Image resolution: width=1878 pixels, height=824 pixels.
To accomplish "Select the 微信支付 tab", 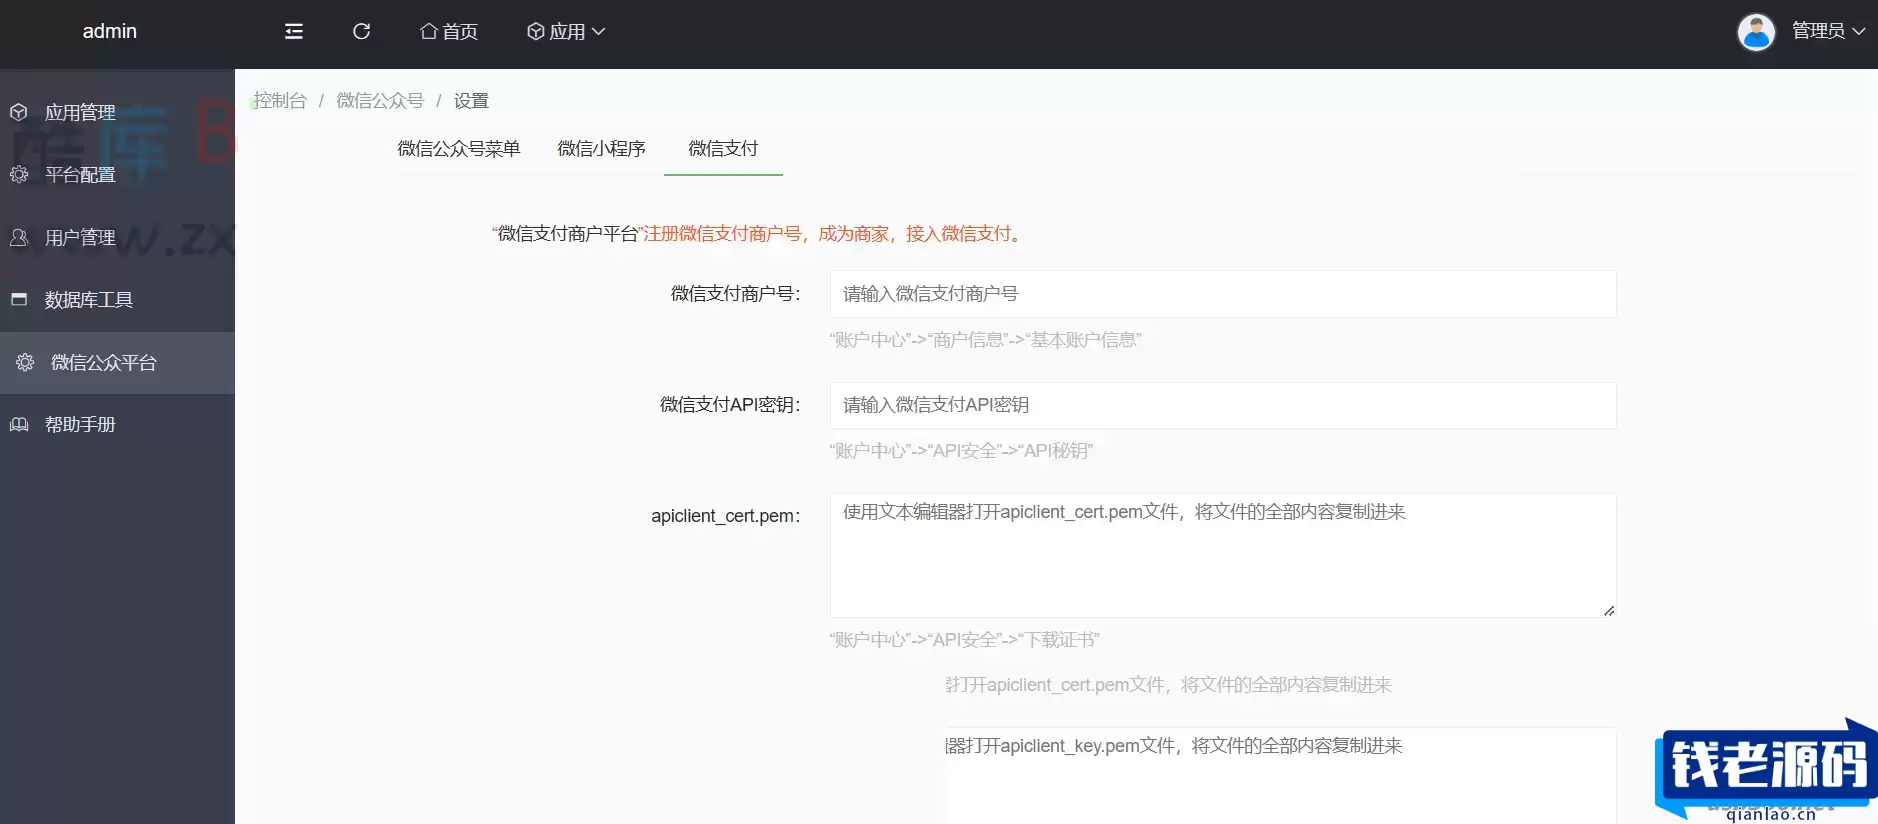I will coord(723,149).
